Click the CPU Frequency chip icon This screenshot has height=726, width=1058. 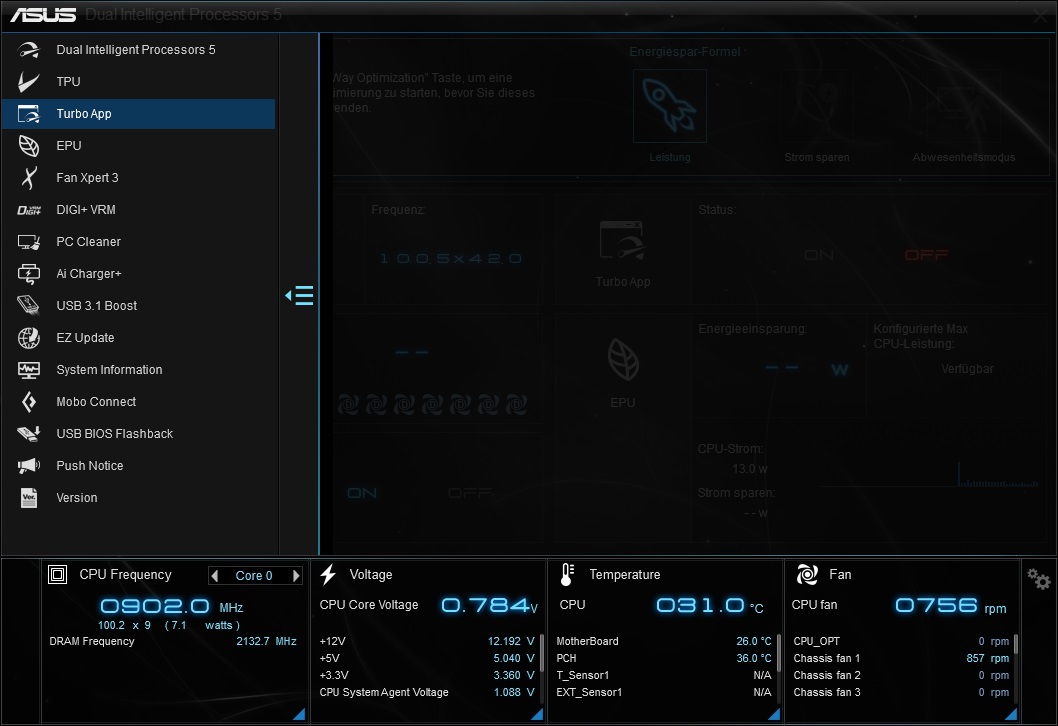(x=57, y=574)
